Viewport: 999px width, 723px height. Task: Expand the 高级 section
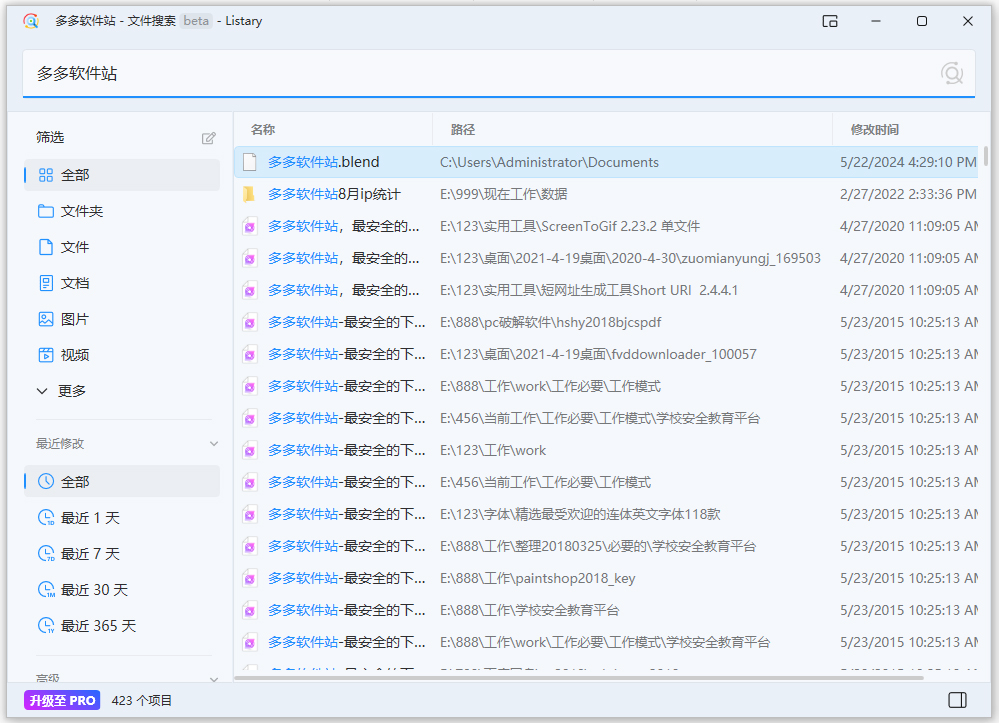pyautogui.click(x=213, y=678)
